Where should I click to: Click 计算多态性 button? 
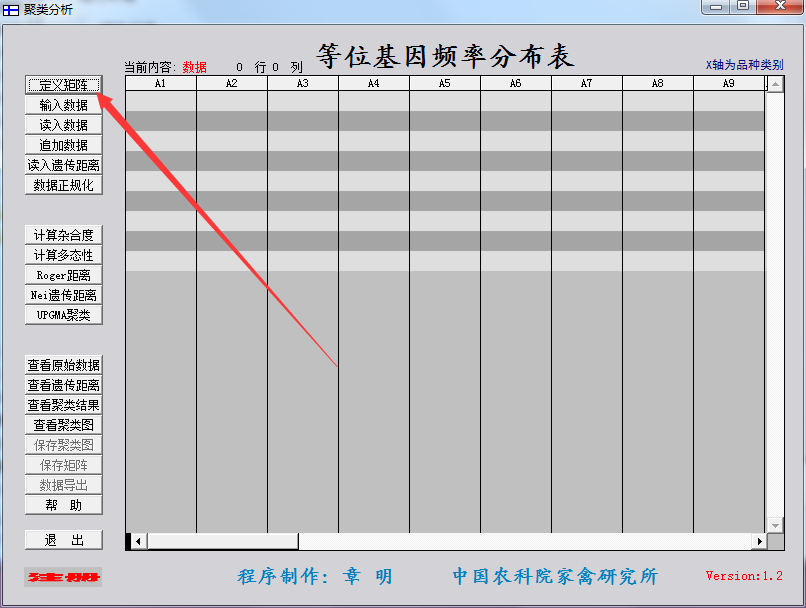tap(64, 255)
